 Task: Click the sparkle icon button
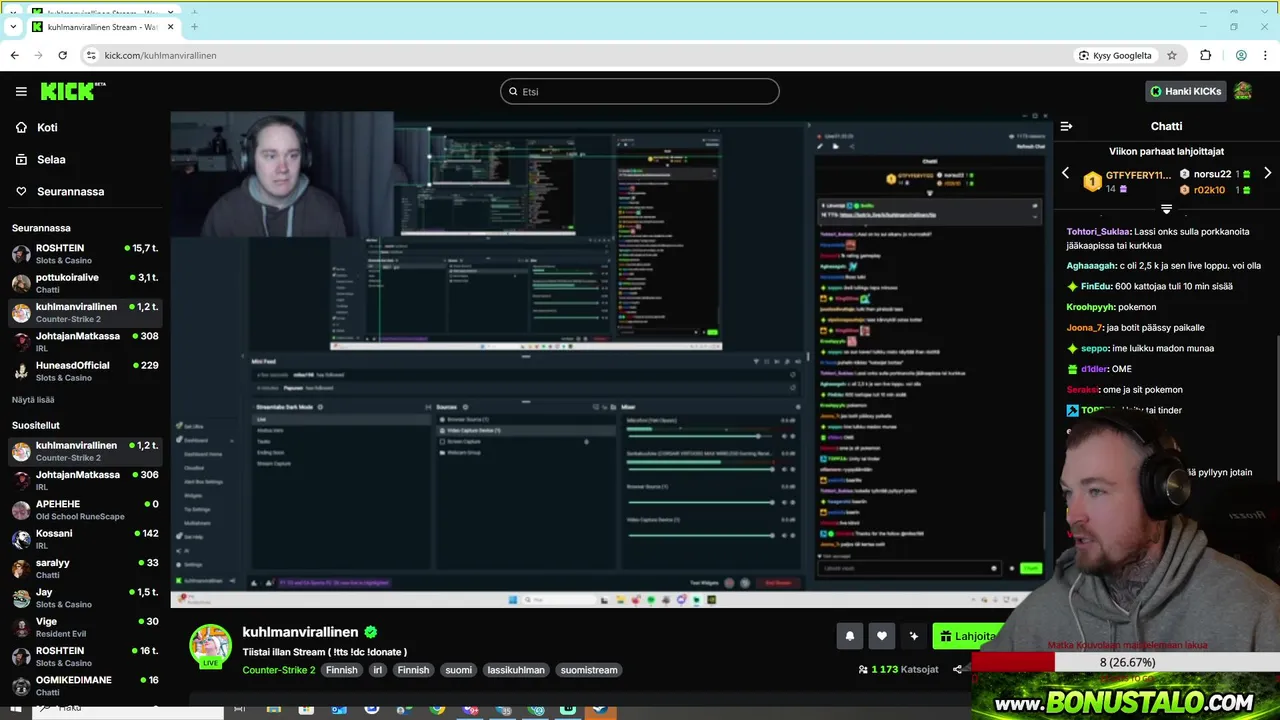coord(913,635)
